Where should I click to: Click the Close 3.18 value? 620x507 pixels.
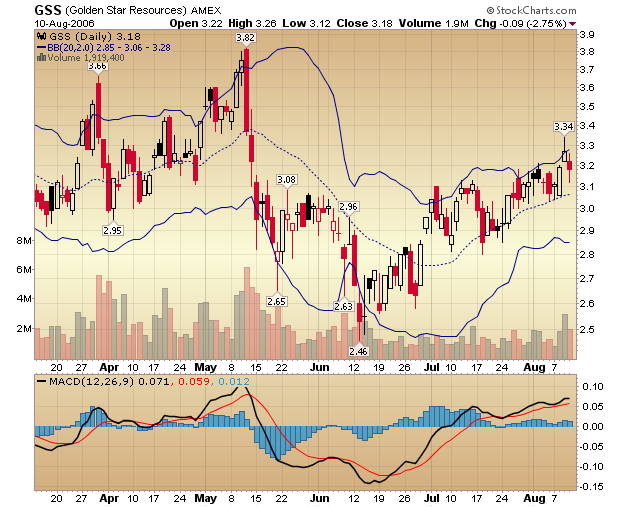[x=365, y=23]
